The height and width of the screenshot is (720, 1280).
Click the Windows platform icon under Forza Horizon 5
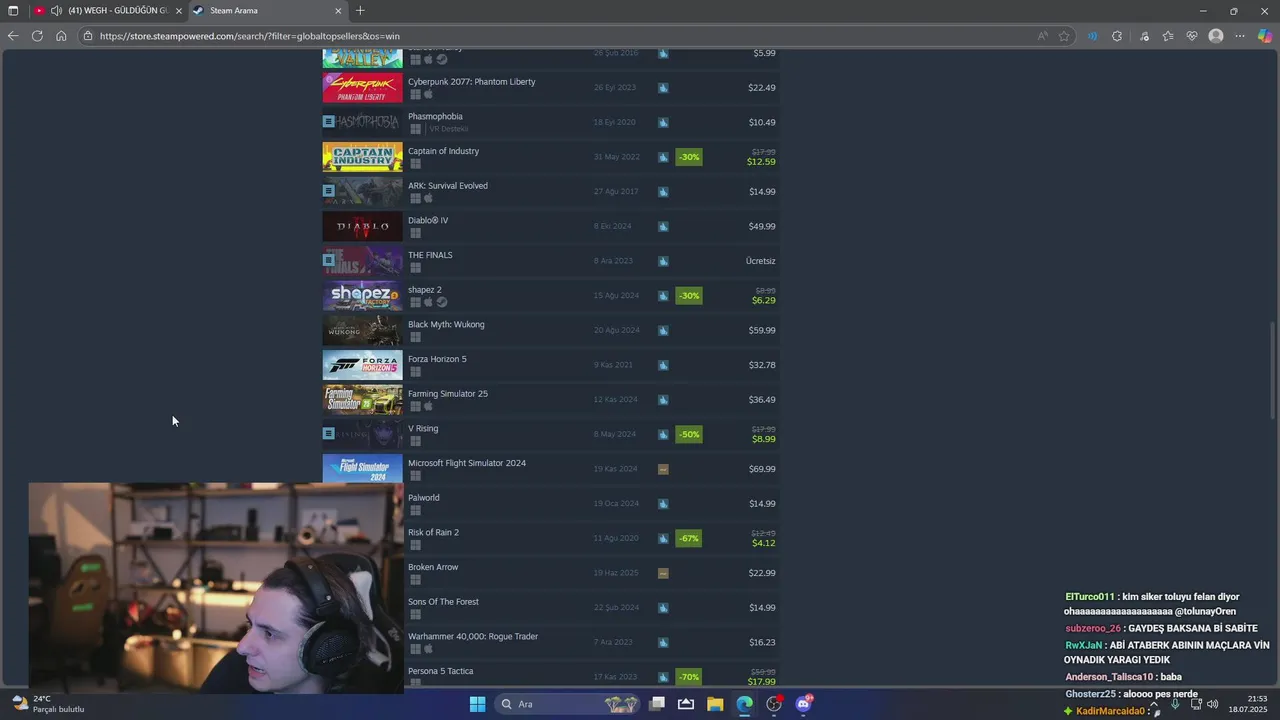tap(415, 372)
